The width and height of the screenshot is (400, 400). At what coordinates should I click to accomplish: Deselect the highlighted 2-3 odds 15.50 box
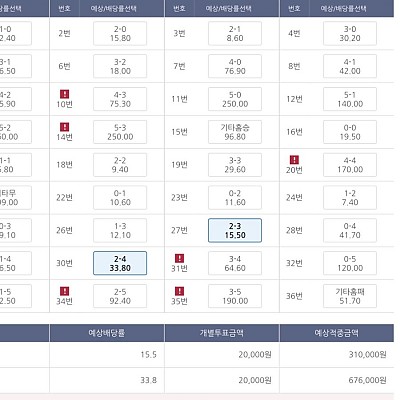[x=235, y=230]
